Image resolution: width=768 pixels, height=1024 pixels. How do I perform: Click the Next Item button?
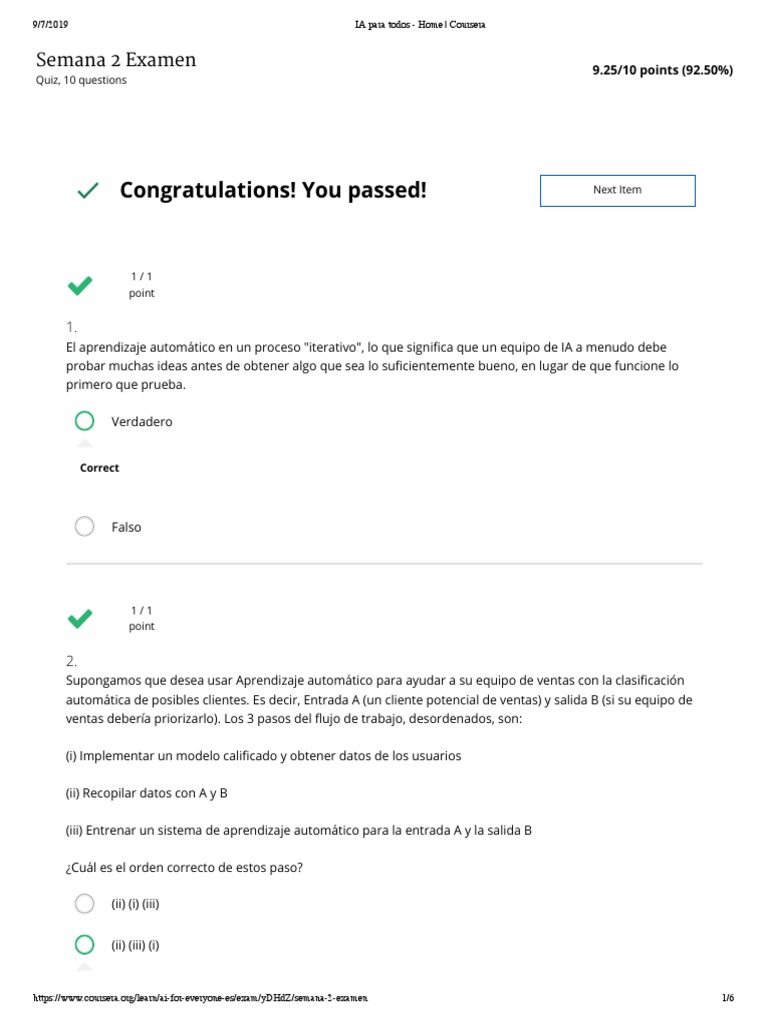(617, 190)
